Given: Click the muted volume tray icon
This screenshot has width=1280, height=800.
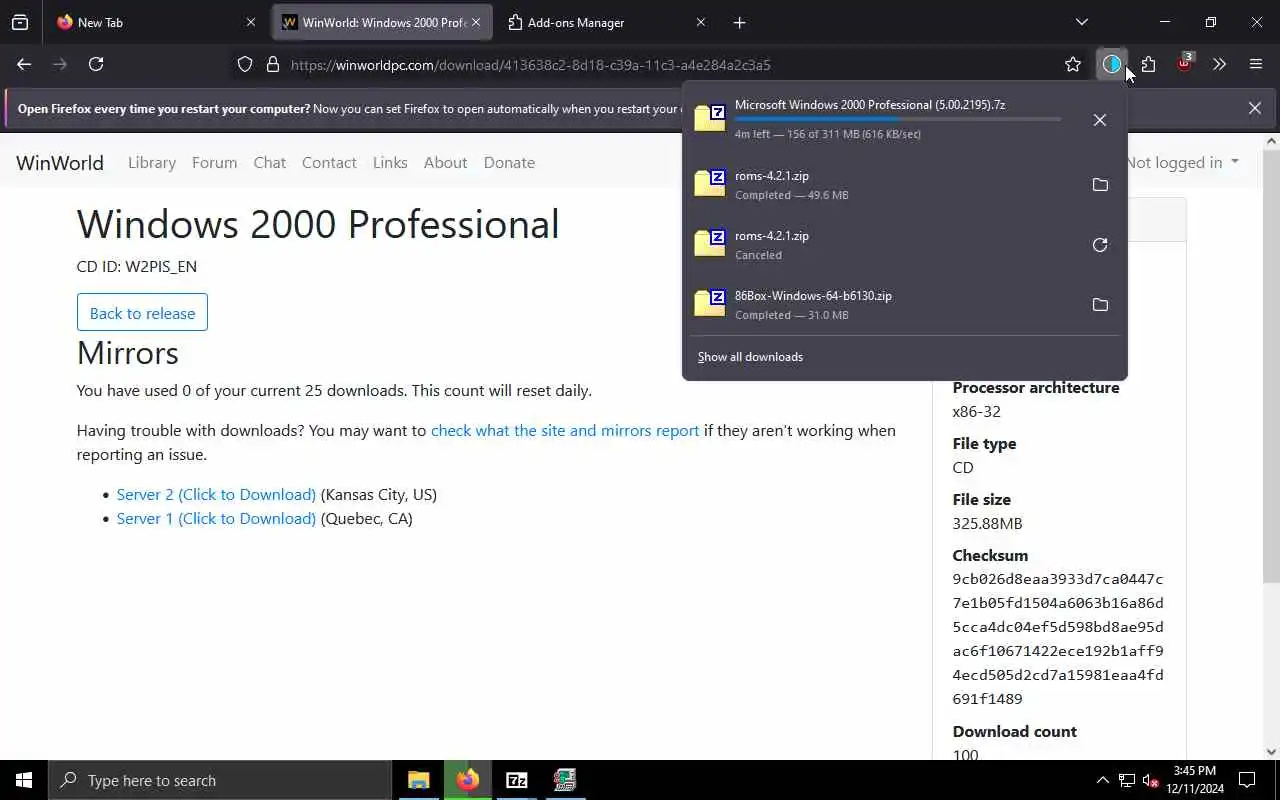Looking at the screenshot, I should (1150, 780).
